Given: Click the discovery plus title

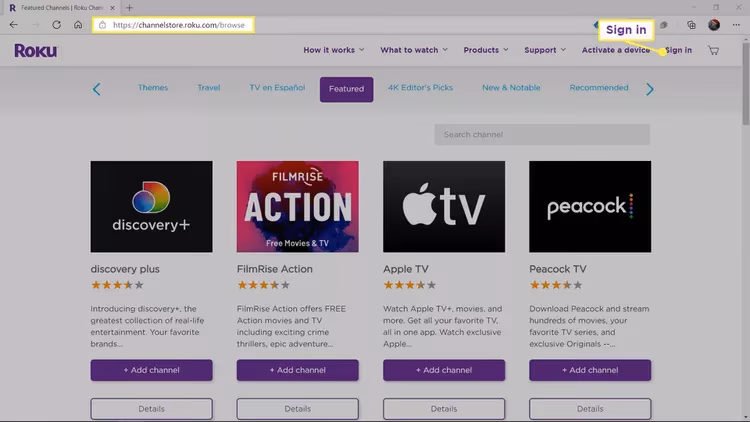Looking at the screenshot, I should (x=125, y=269).
